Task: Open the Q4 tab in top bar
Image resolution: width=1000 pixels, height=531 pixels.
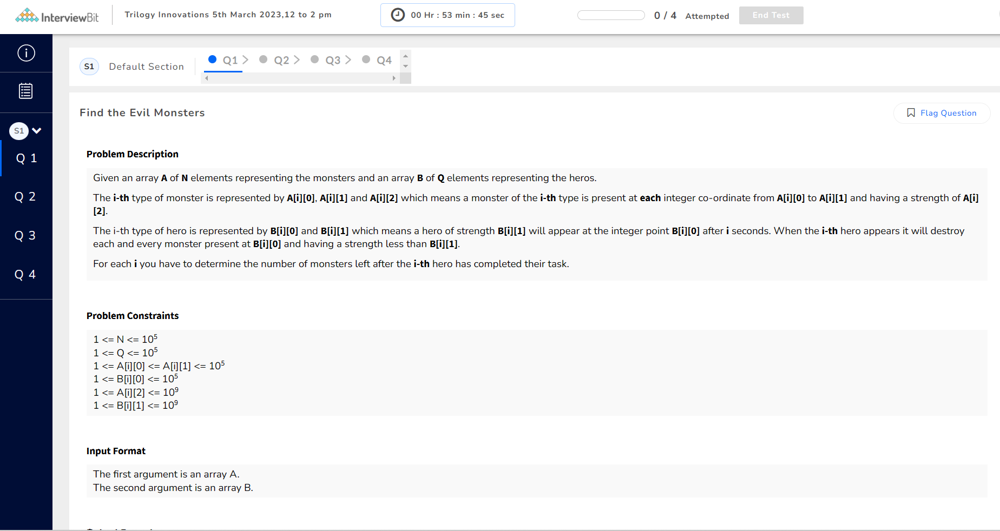Action: coord(383,60)
